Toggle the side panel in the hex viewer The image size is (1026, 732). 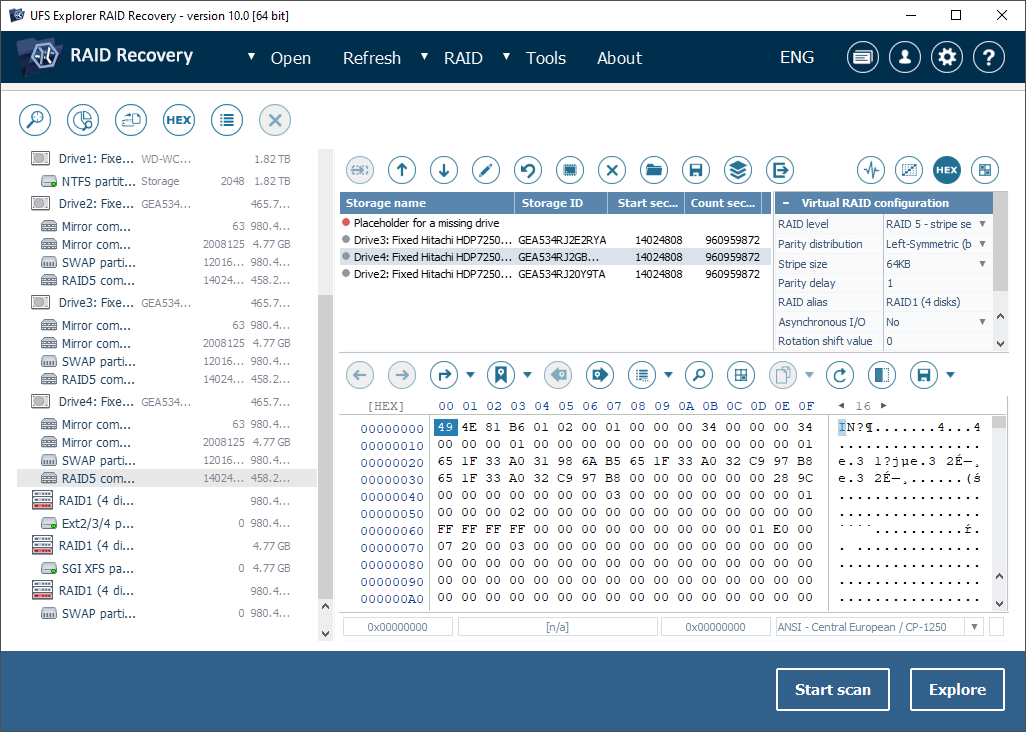(x=881, y=374)
